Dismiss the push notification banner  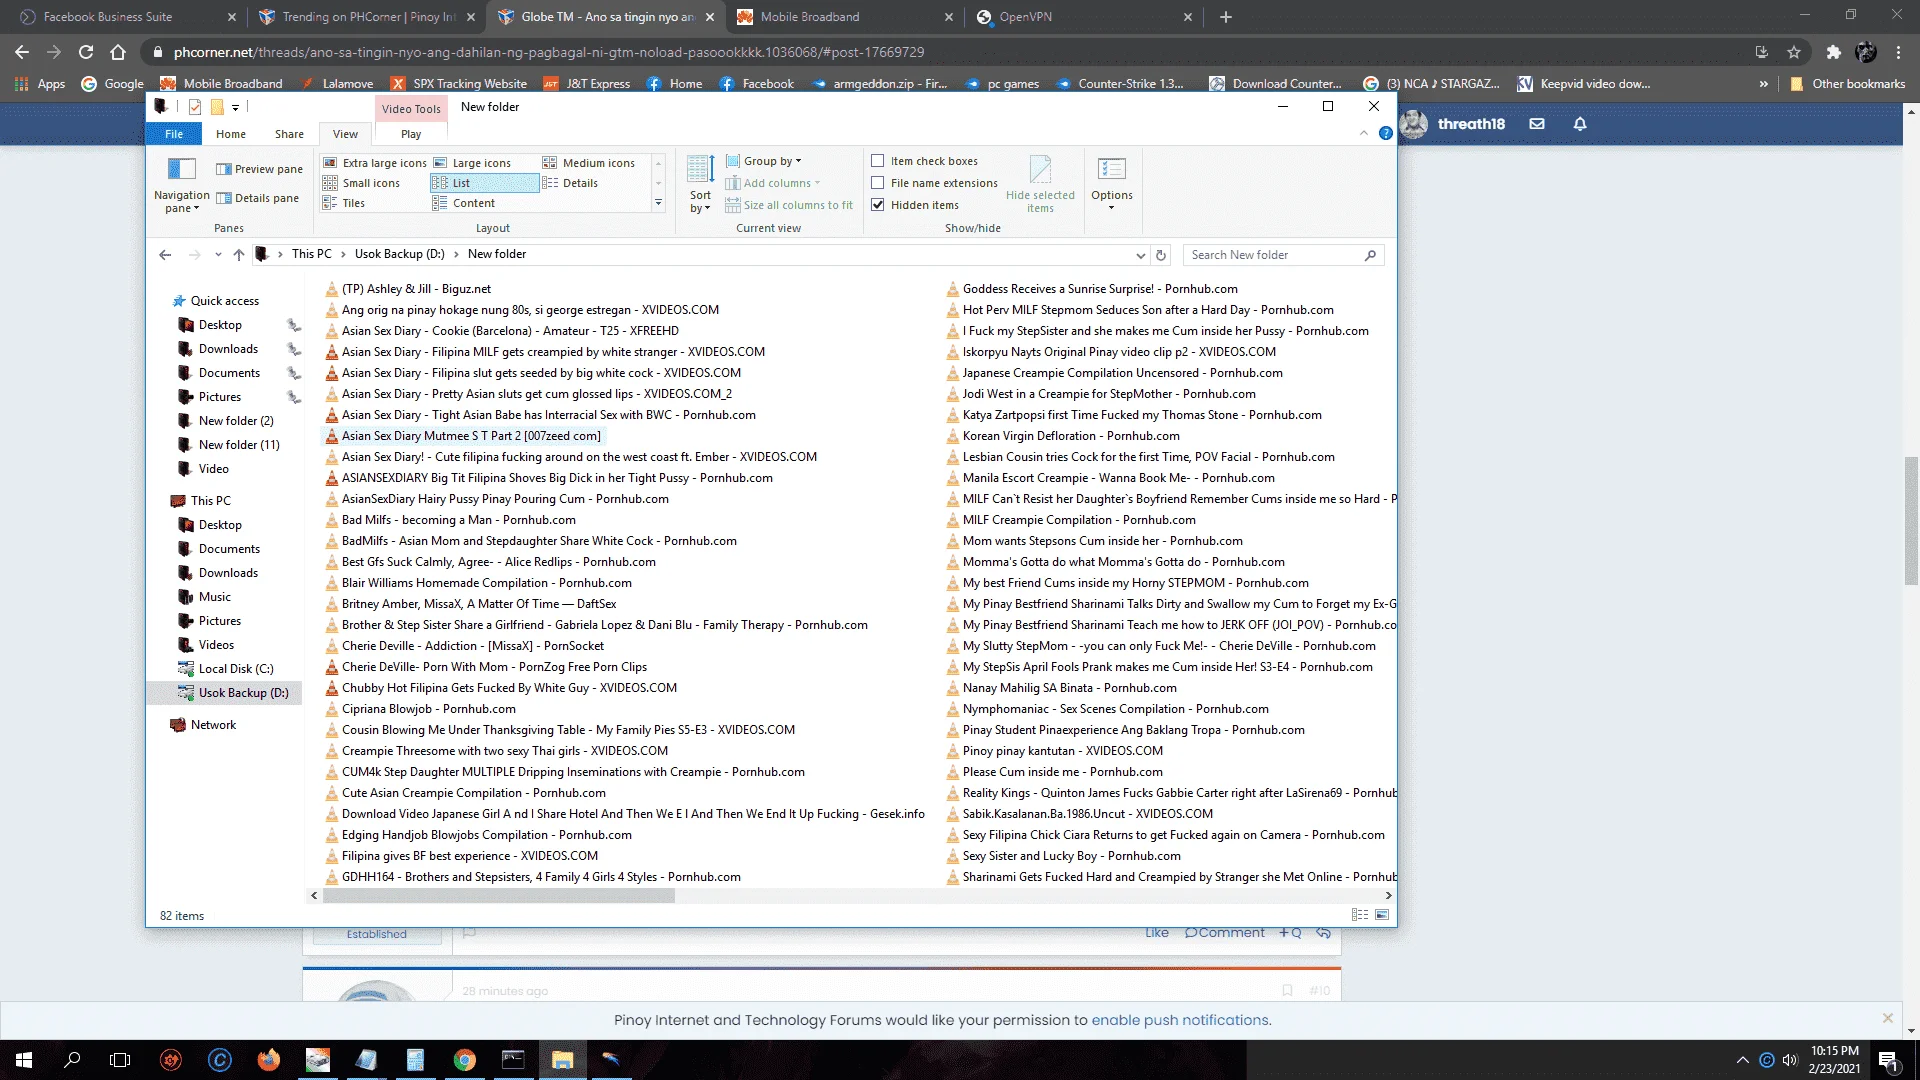(x=1887, y=1018)
